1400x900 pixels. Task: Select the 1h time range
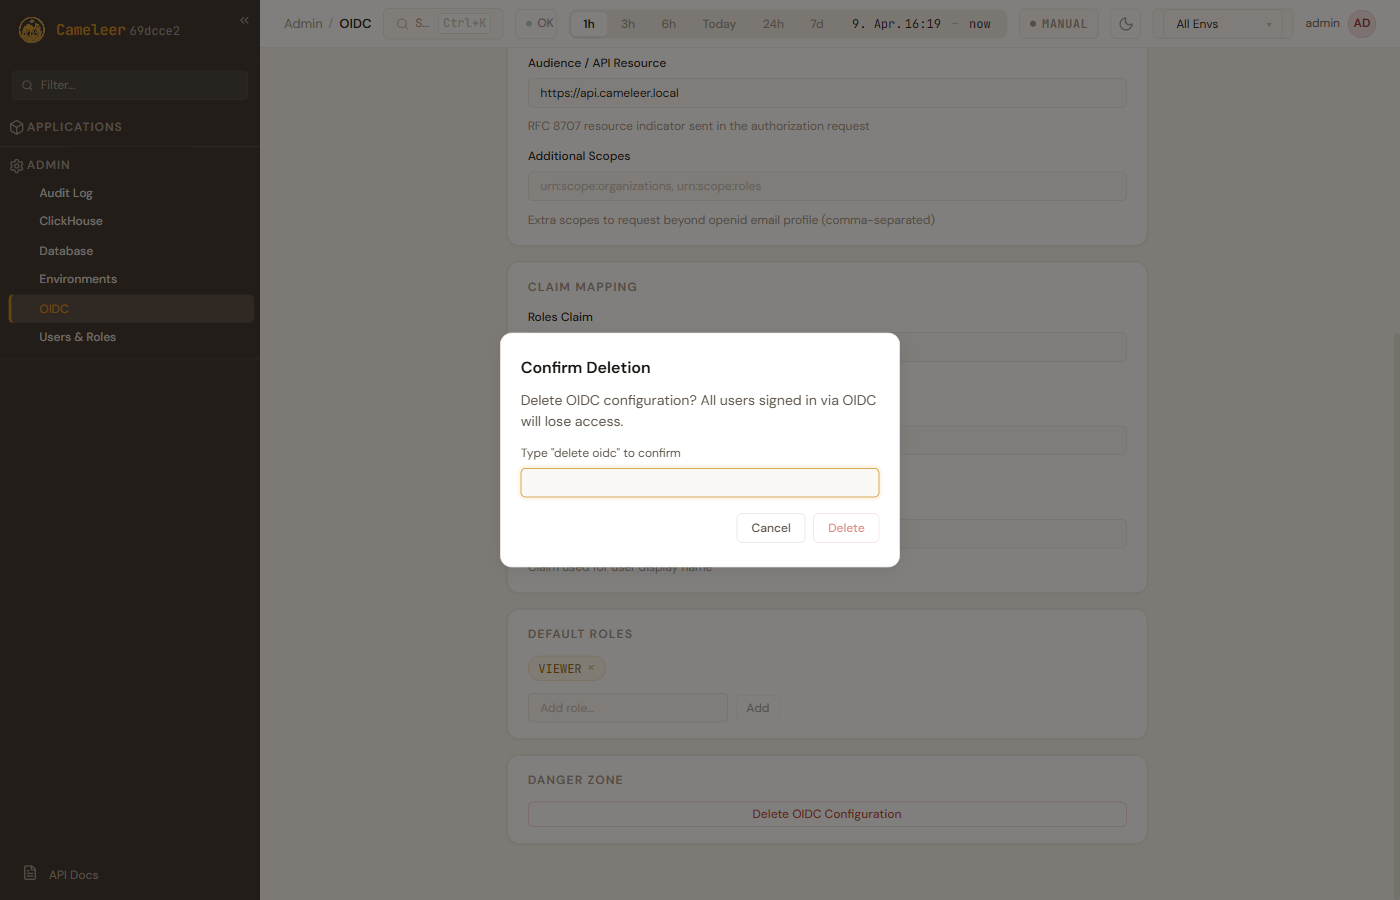pos(589,24)
